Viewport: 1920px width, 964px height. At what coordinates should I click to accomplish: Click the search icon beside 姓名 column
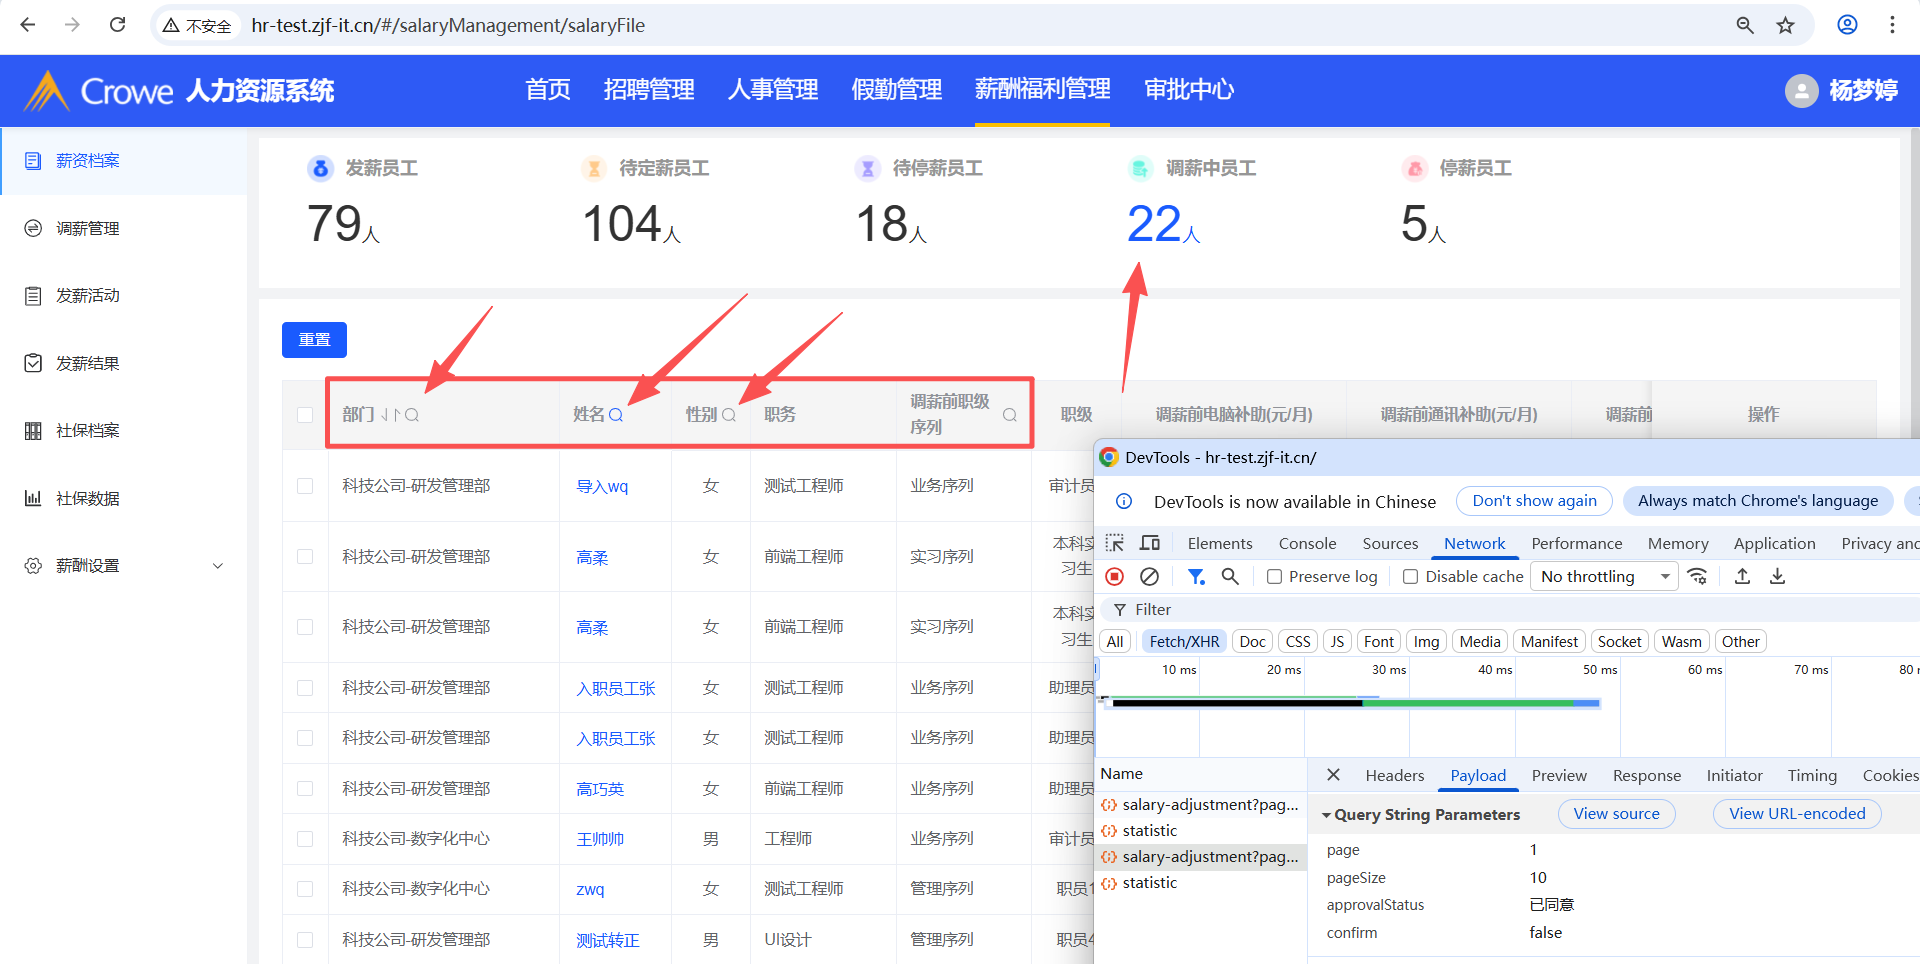click(616, 415)
